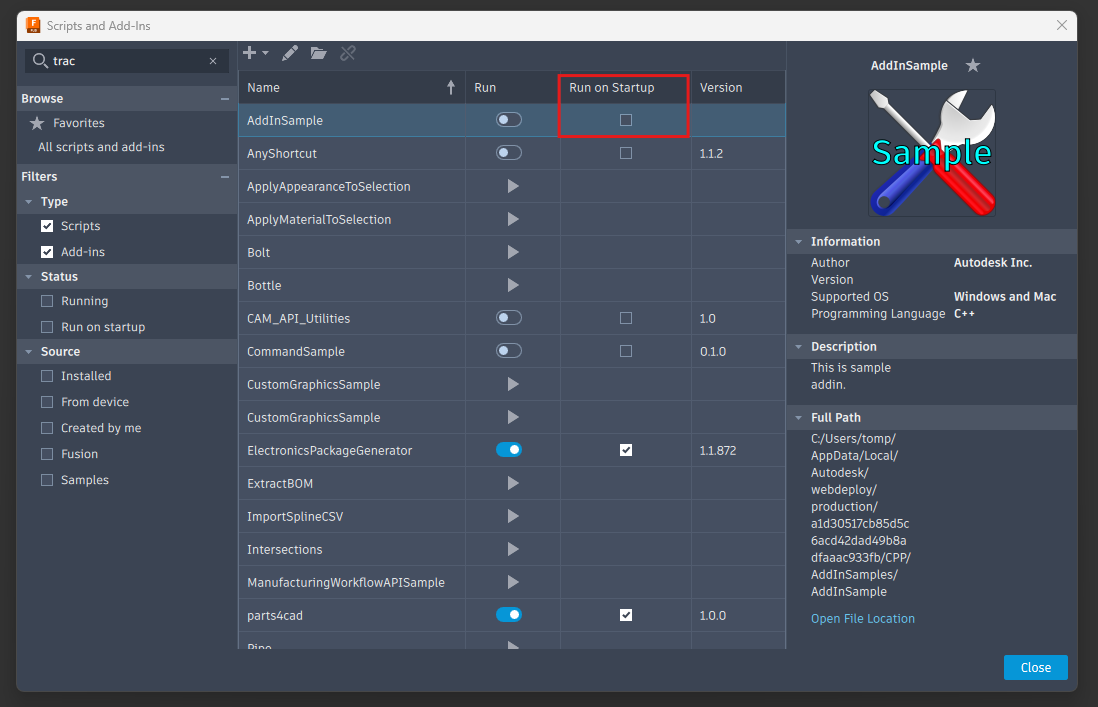Select the ElectronicsPackageGenerator row name
1098x707 pixels.
coord(330,451)
